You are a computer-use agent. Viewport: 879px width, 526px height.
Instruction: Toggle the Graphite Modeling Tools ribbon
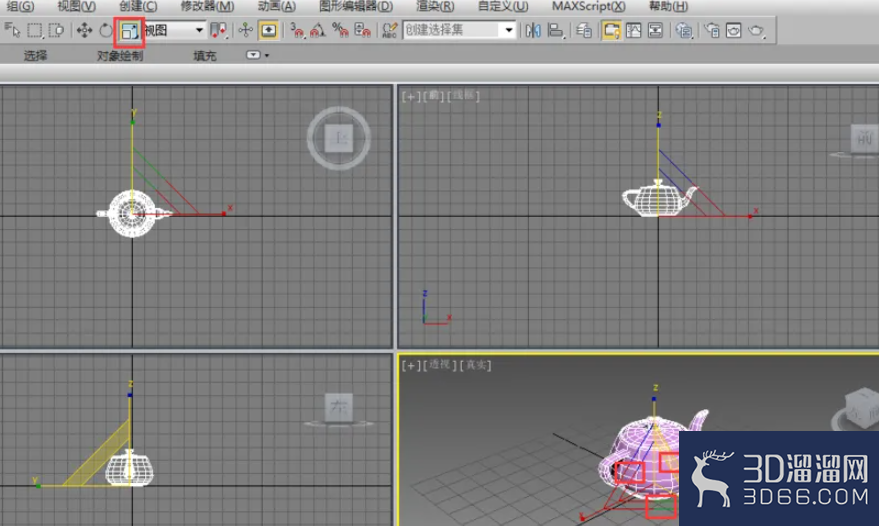(611, 30)
